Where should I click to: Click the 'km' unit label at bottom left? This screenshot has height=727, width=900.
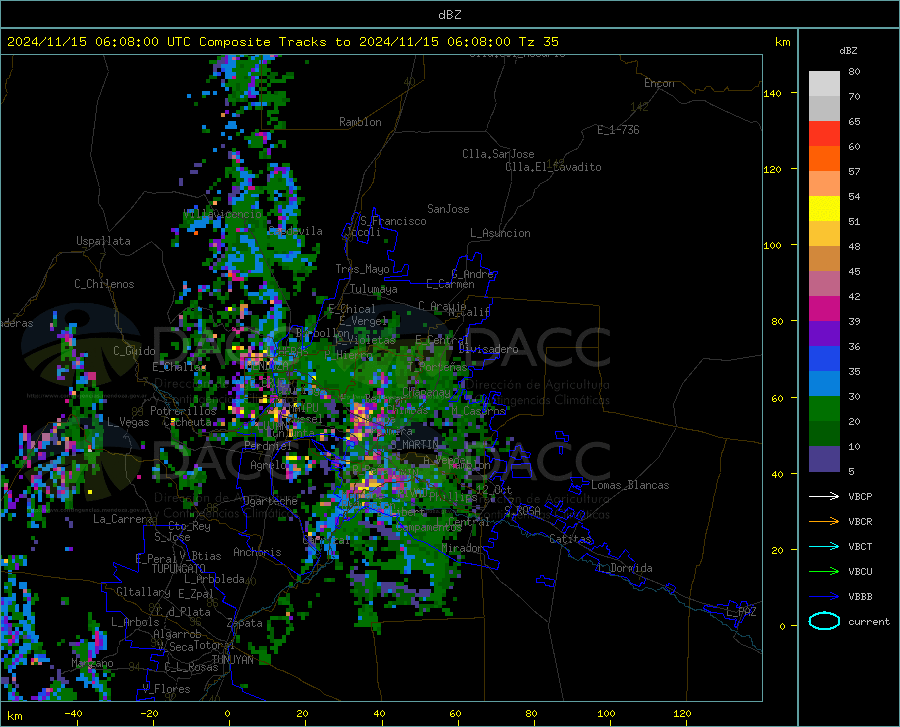[15, 716]
